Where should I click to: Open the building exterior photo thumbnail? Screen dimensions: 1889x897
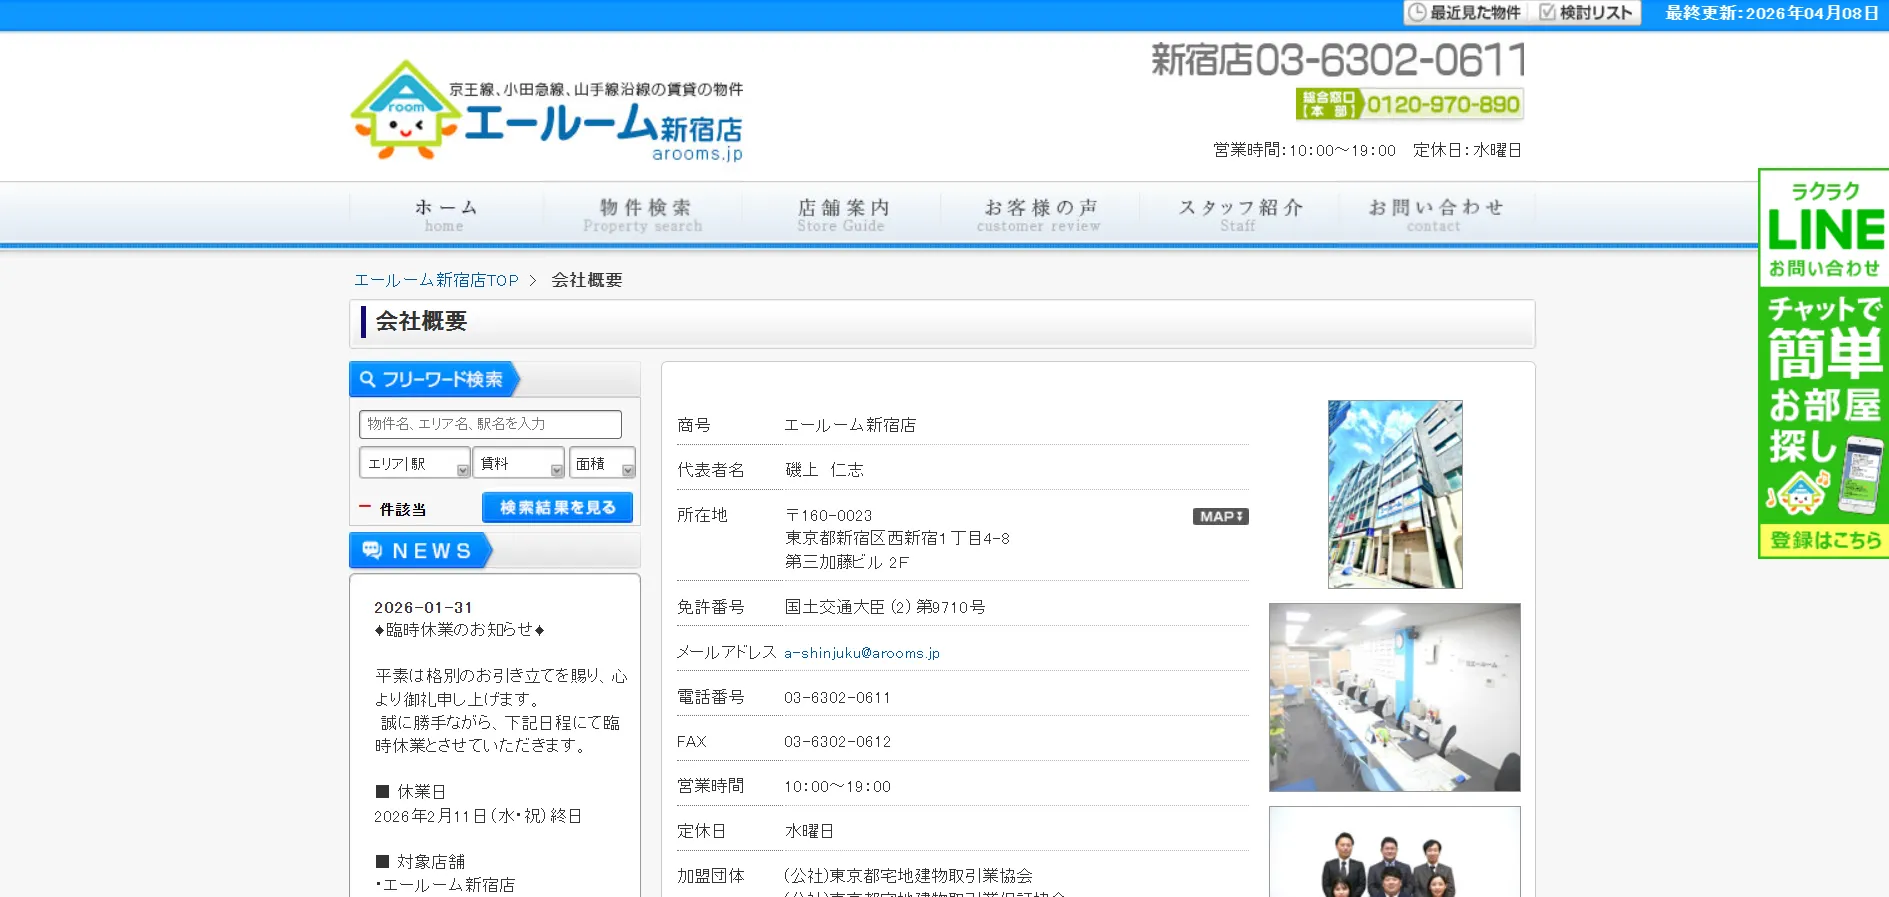pos(1395,494)
